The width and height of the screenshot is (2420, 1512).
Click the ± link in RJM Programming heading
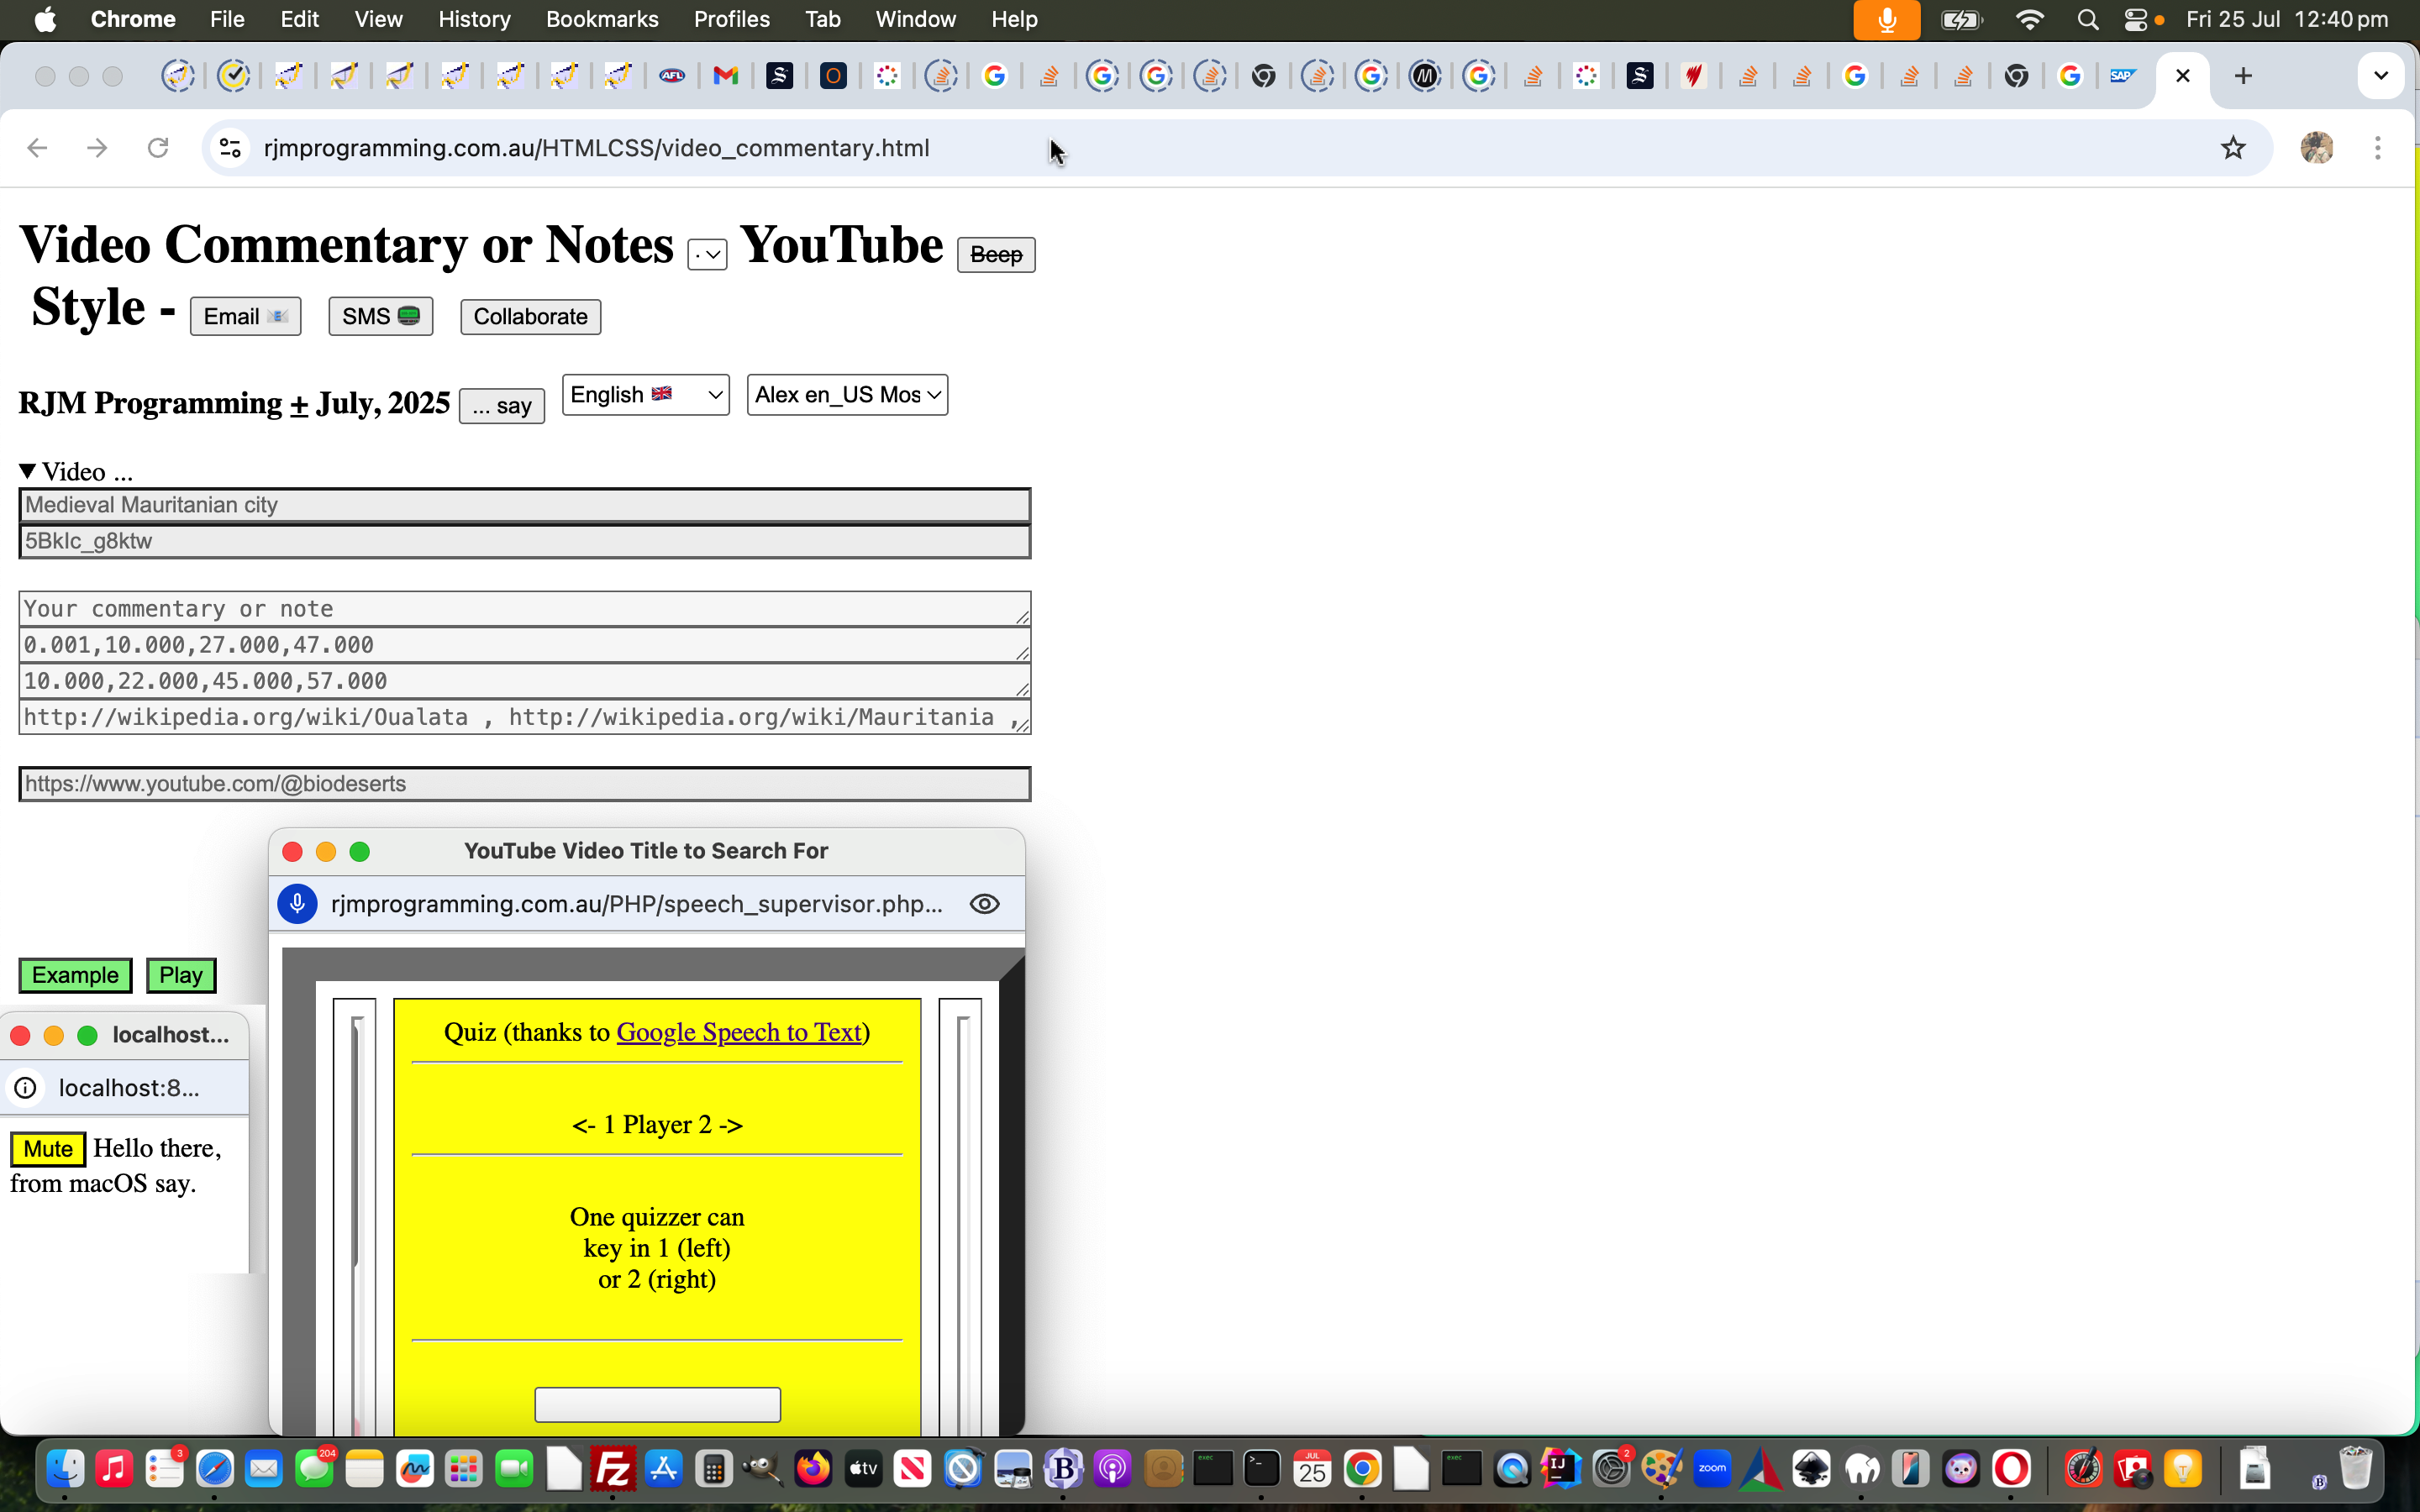tap(299, 403)
